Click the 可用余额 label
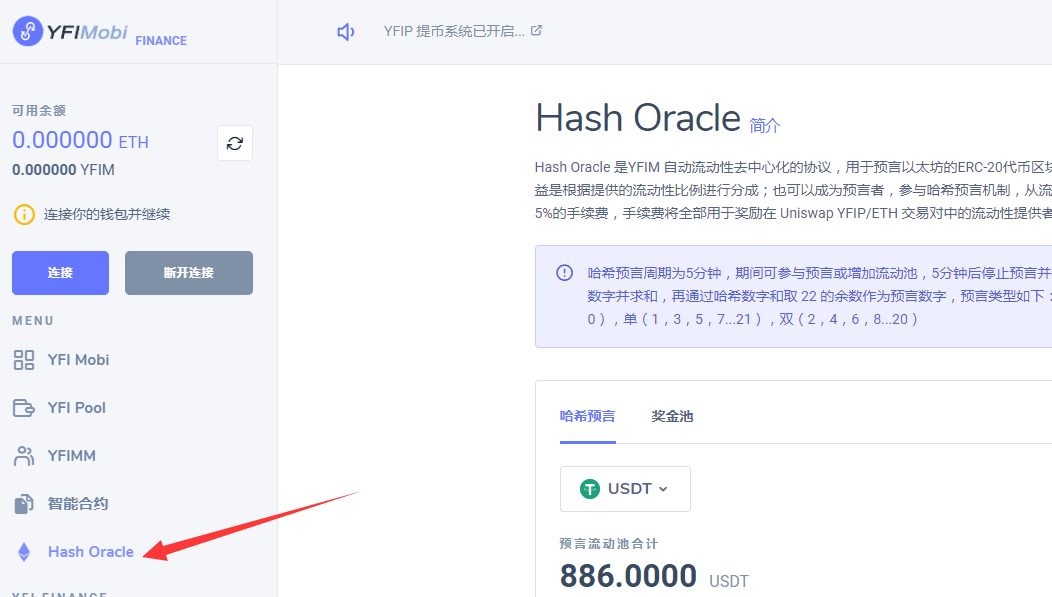The image size is (1052, 597). tap(39, 111)
